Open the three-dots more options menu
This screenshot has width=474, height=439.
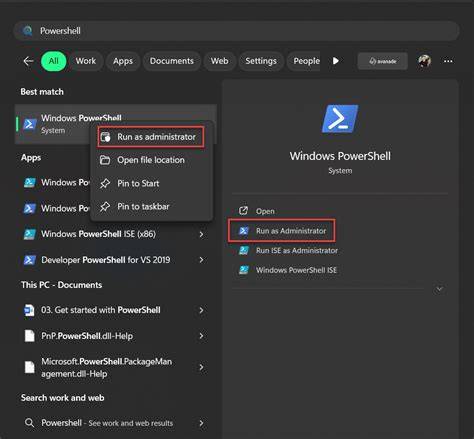[x=448, y=61]
